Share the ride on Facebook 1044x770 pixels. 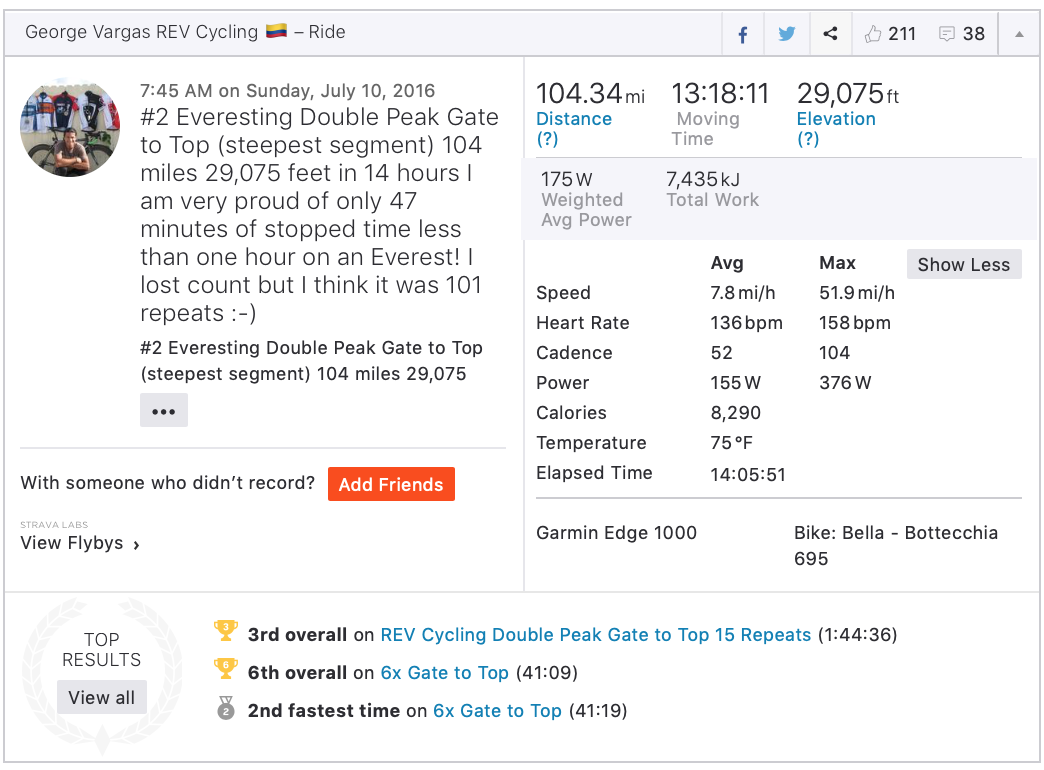pyautogui.click(x=743, y=34)
